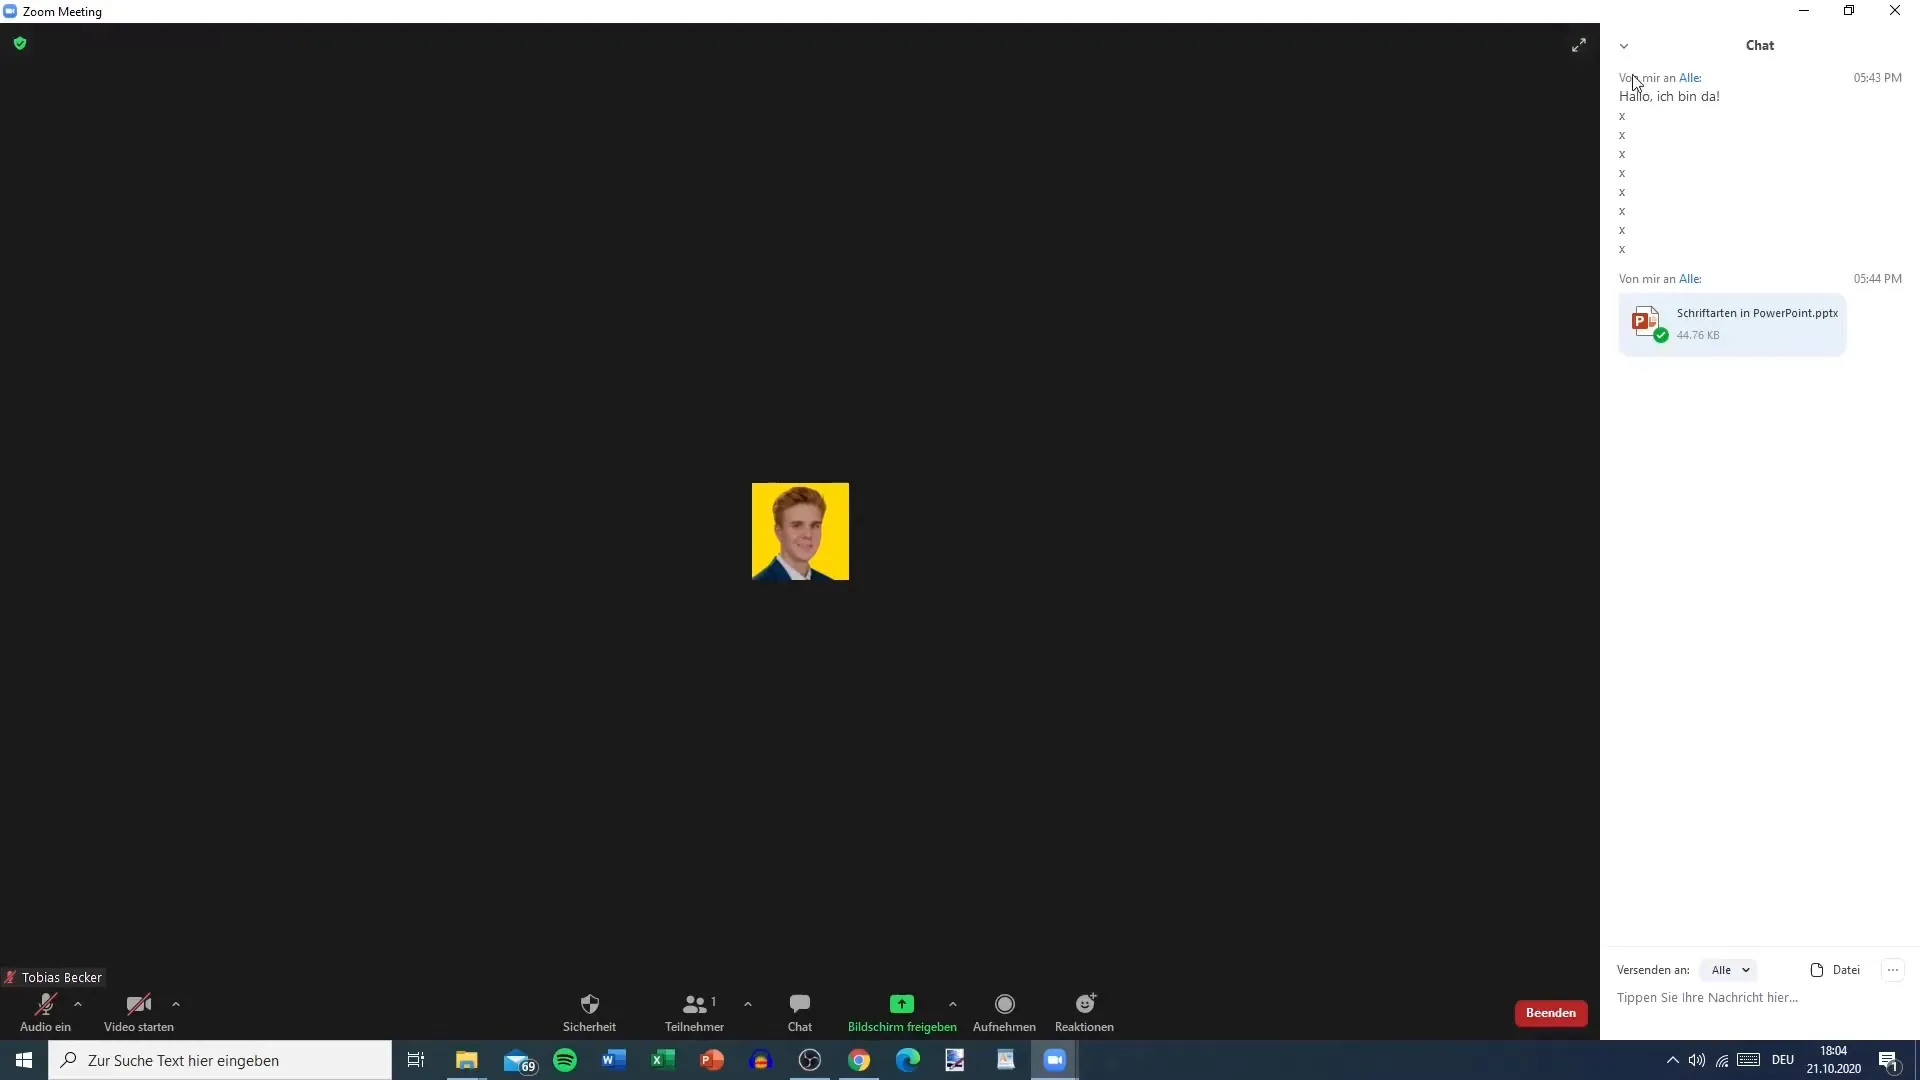Click the Bildschirm freigeben share screen icon
The width and height of the screenshot is (1920, 1080).
(902, 1004)
